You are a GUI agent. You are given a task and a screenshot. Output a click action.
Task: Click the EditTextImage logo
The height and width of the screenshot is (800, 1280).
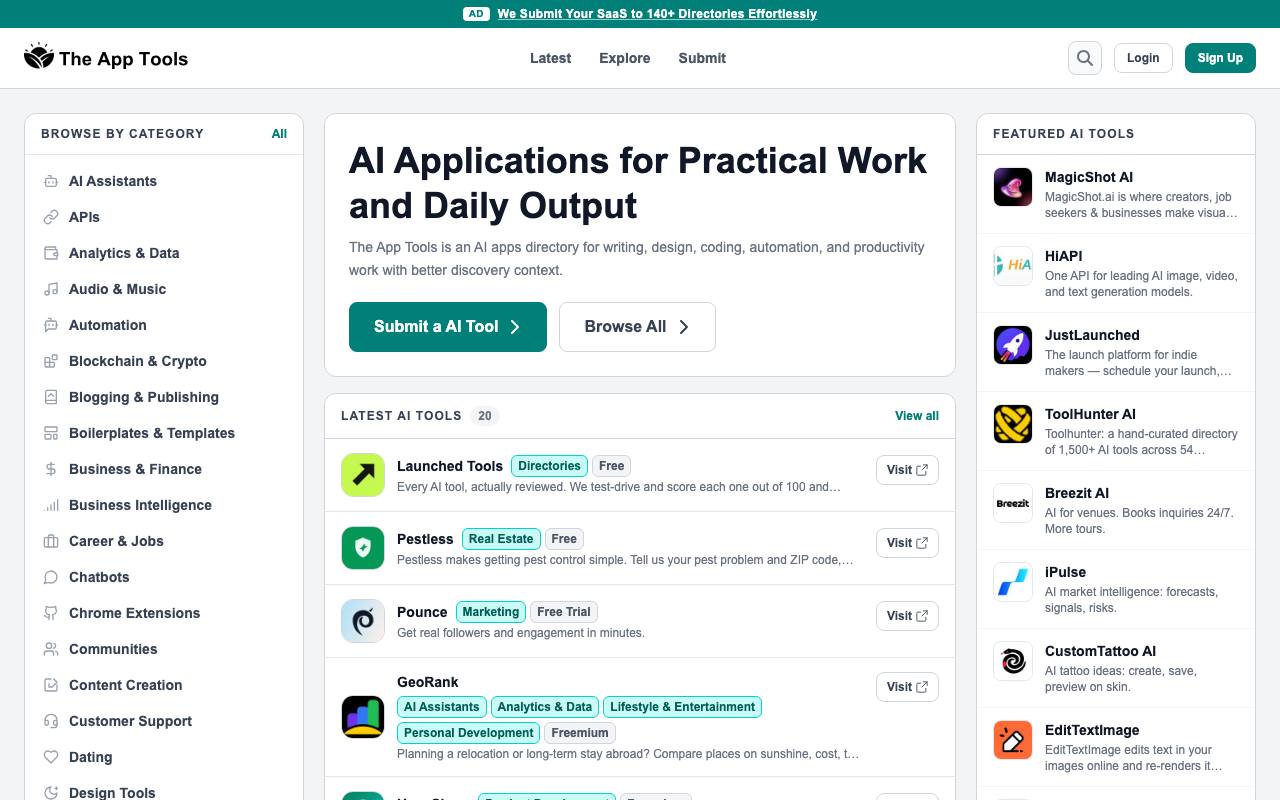(1013, 740)
